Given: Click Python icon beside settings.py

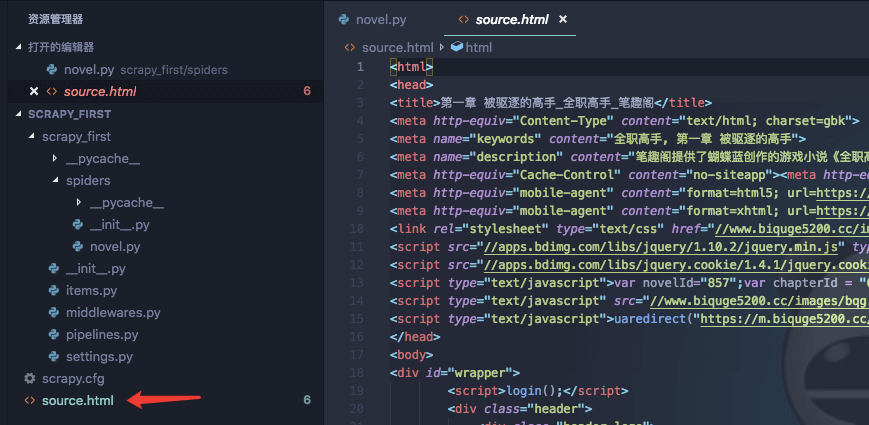Looking at the screenshot, I should (x=54, y=356).
